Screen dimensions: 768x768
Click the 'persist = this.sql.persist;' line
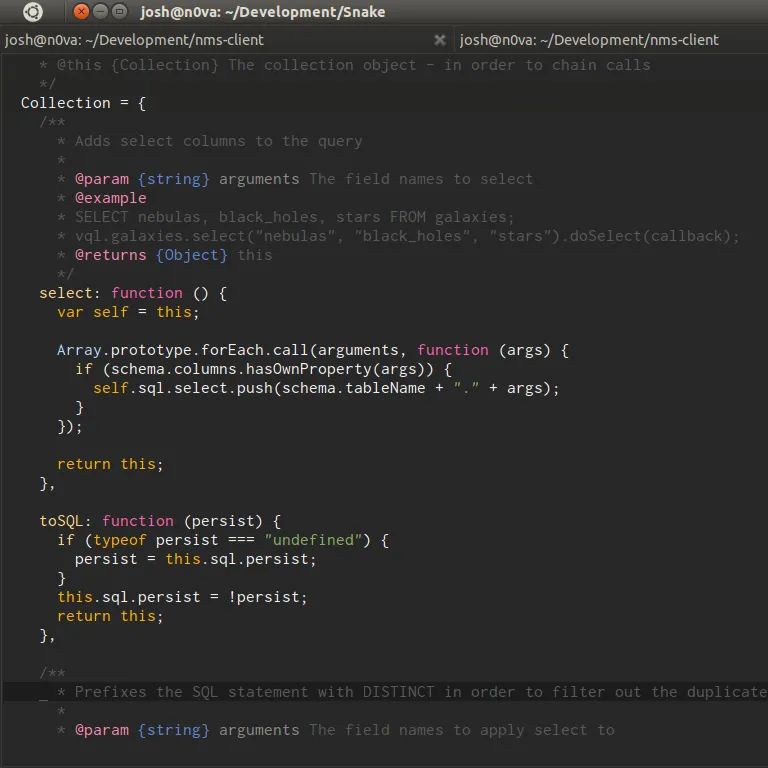pos(195,559)
